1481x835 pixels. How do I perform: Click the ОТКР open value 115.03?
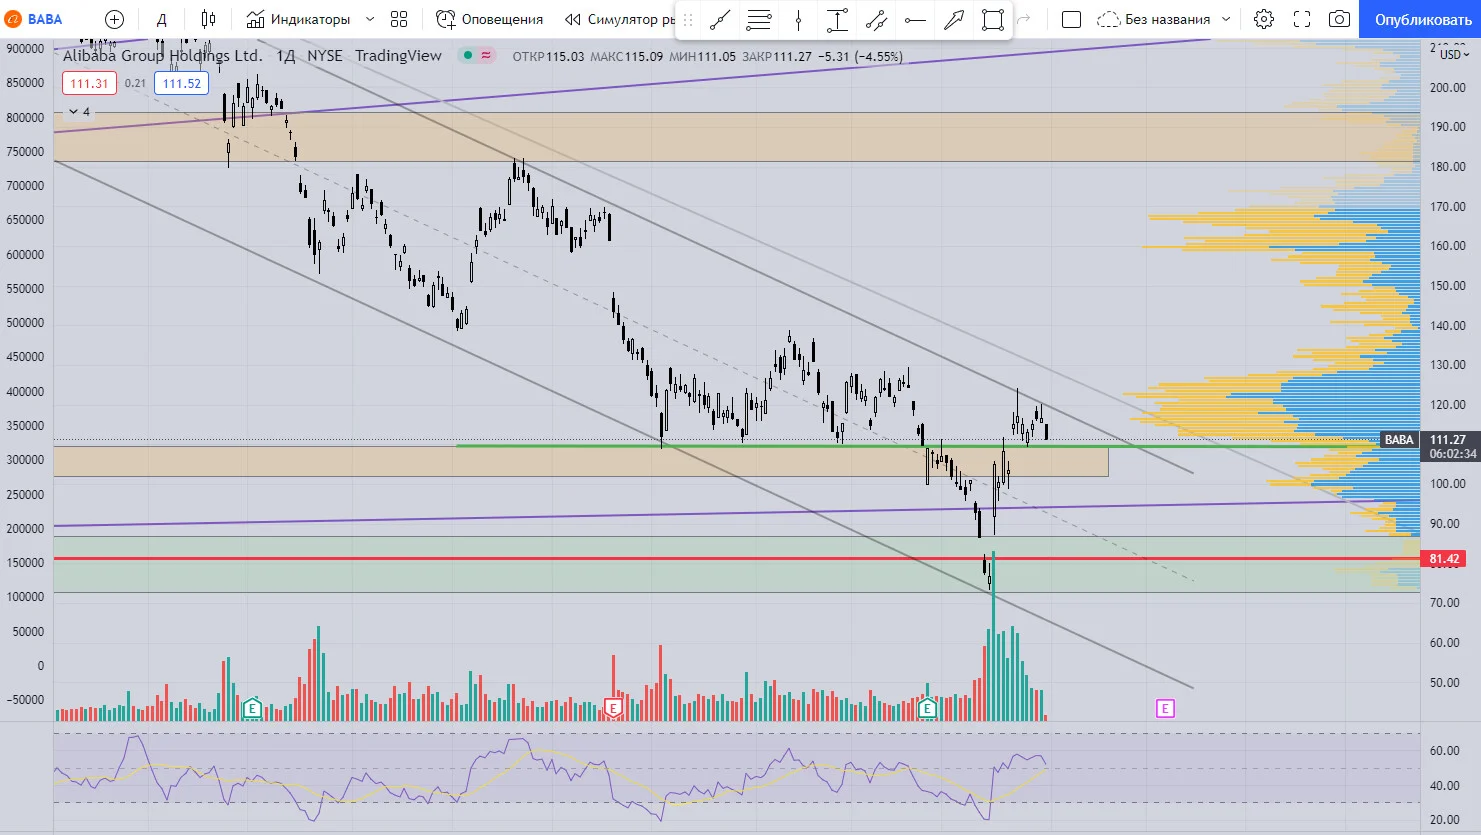(x=565, y=57)
